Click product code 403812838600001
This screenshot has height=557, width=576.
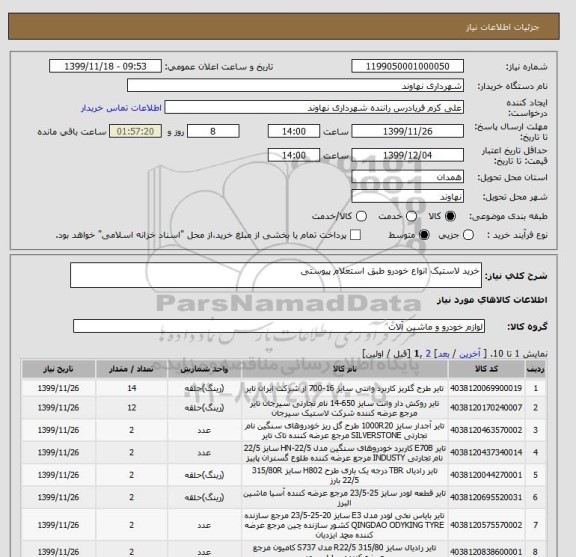coord(486,552)
